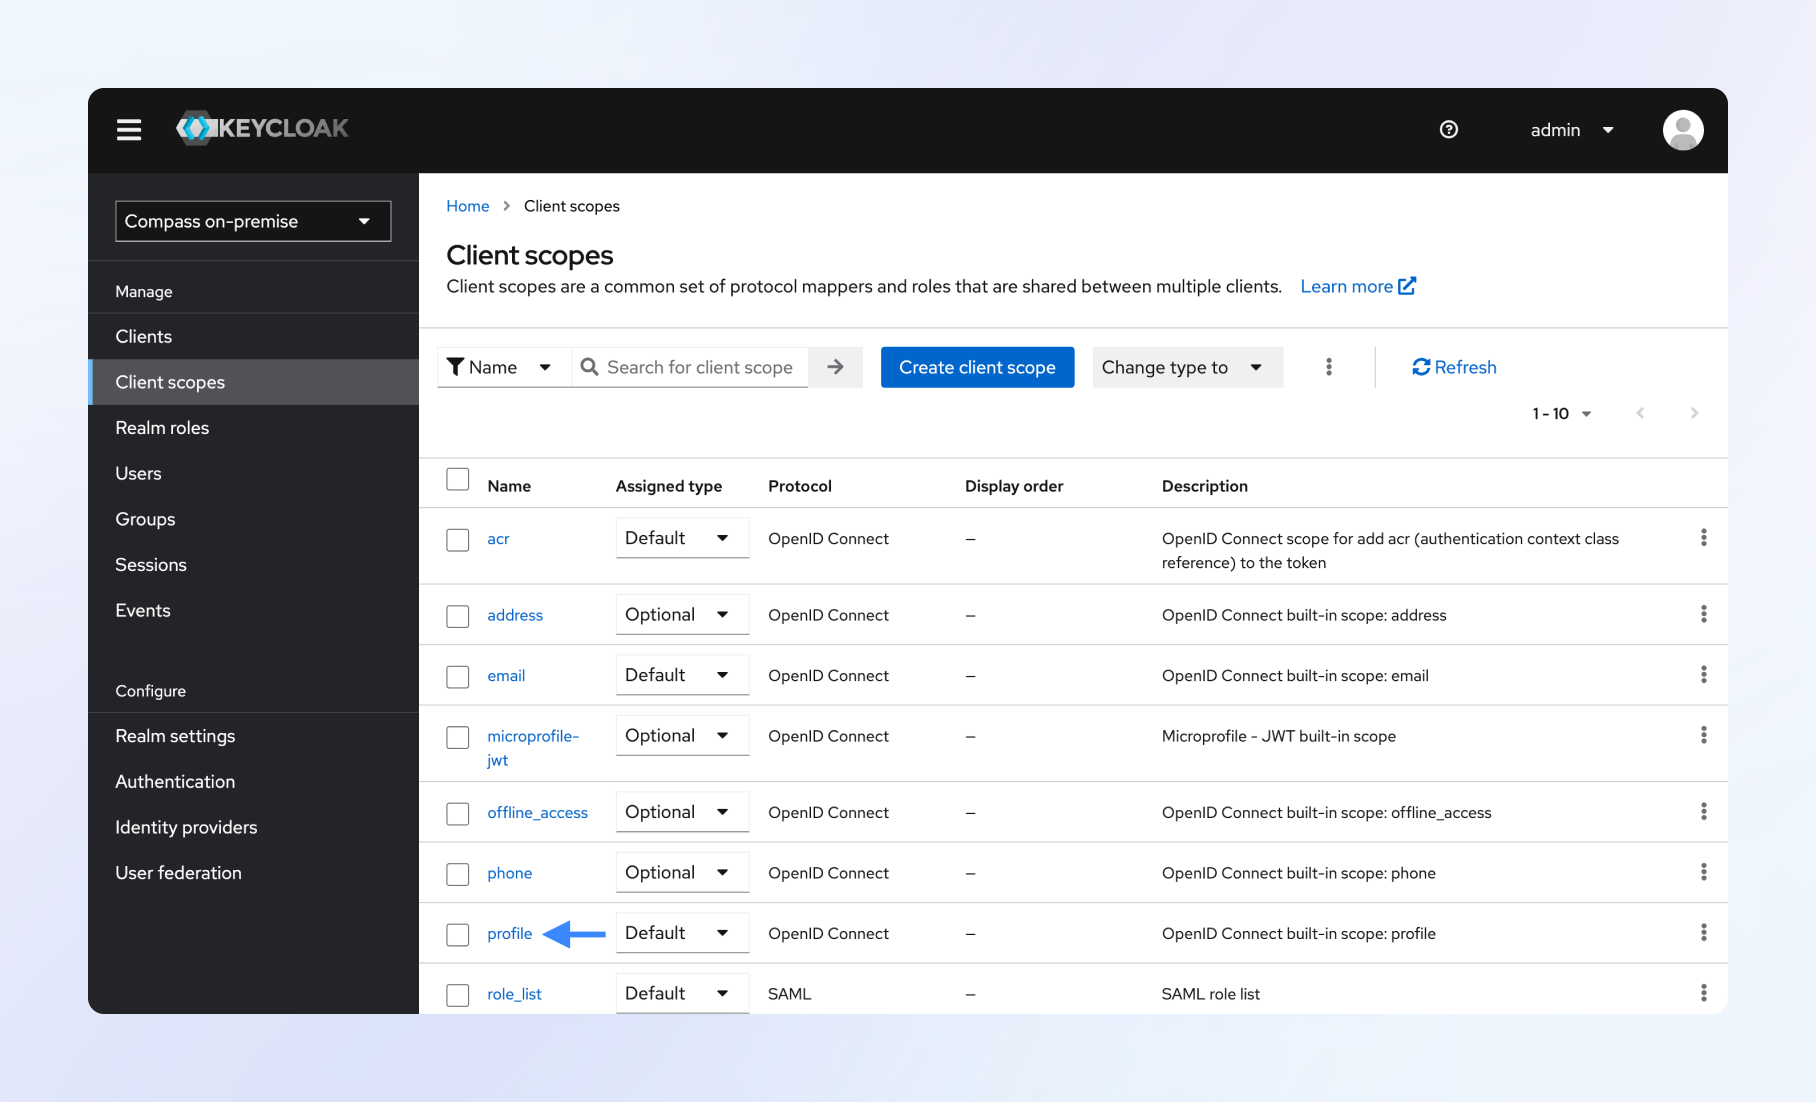The image size is (1816, 1102).
Task: Click the help question mark icon
Action: 1448,130
